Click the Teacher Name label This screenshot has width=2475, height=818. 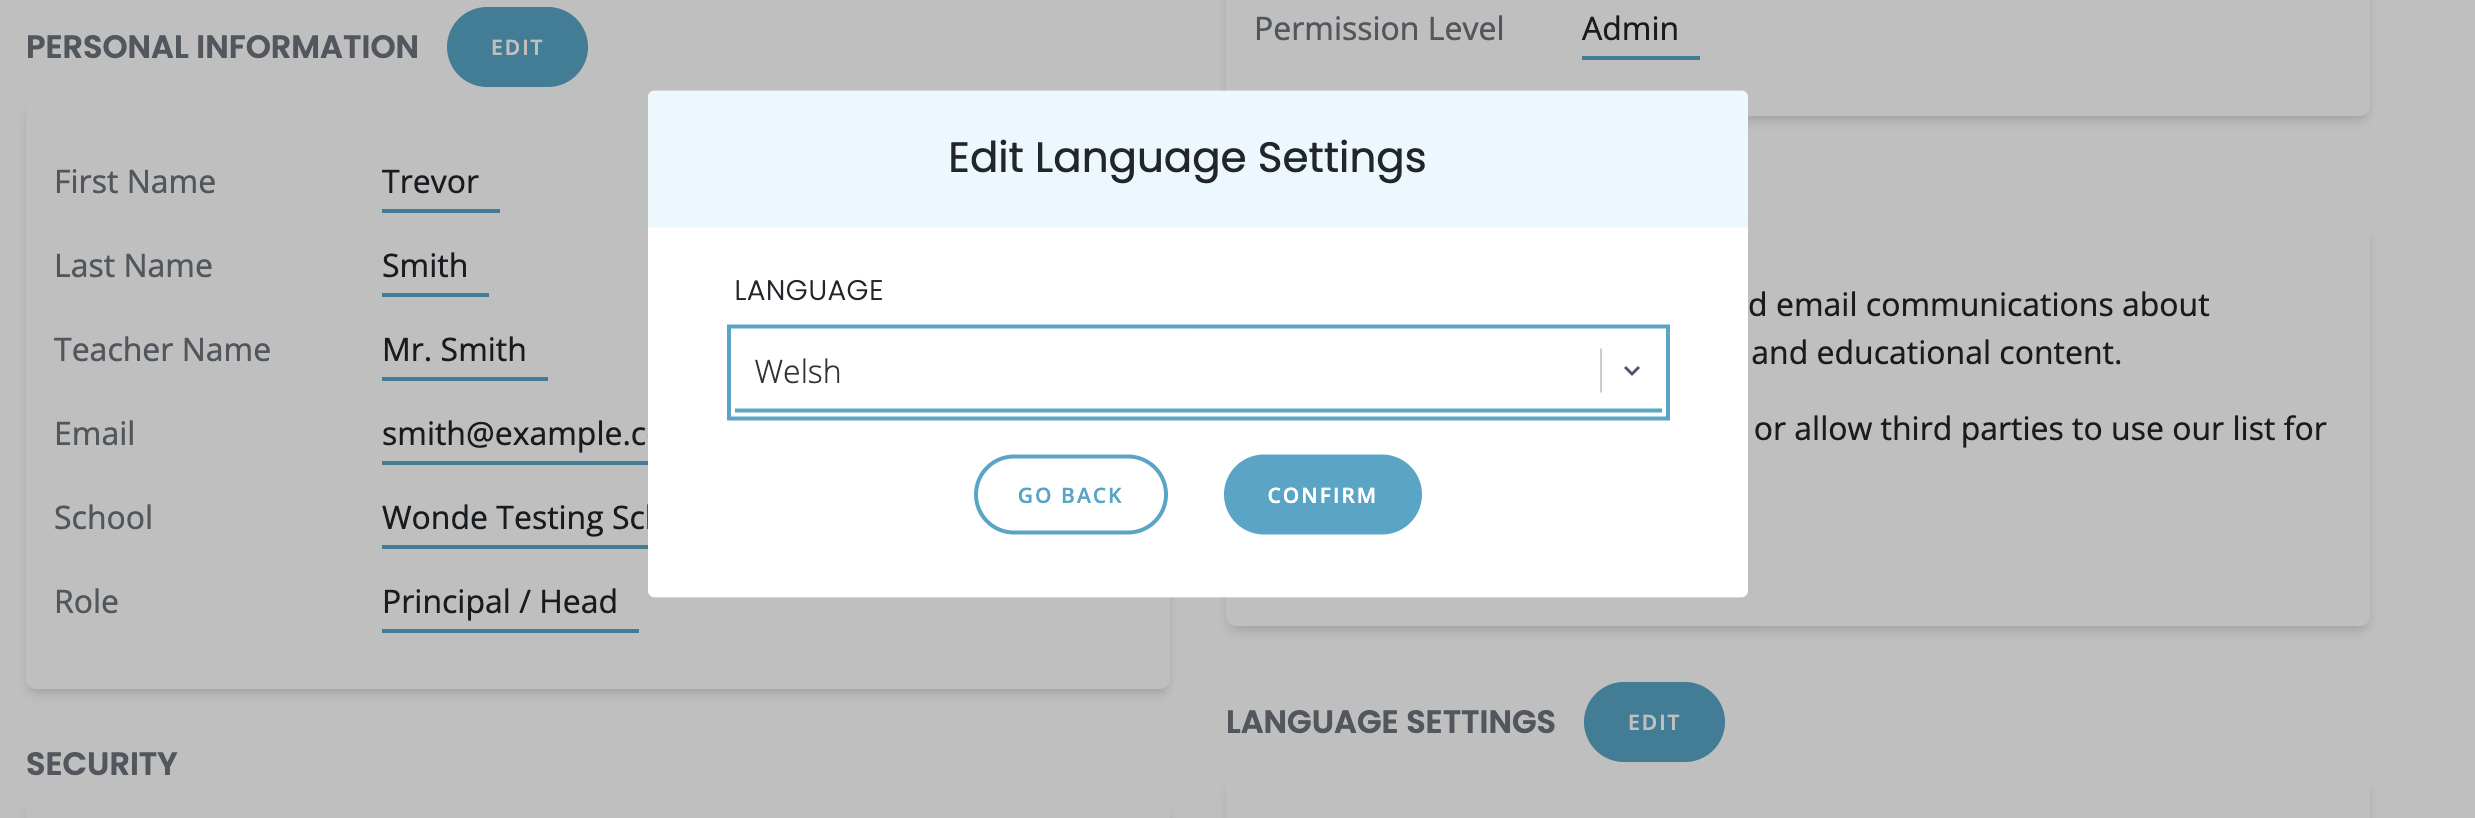pyautogui.click(x=162, y=350)
